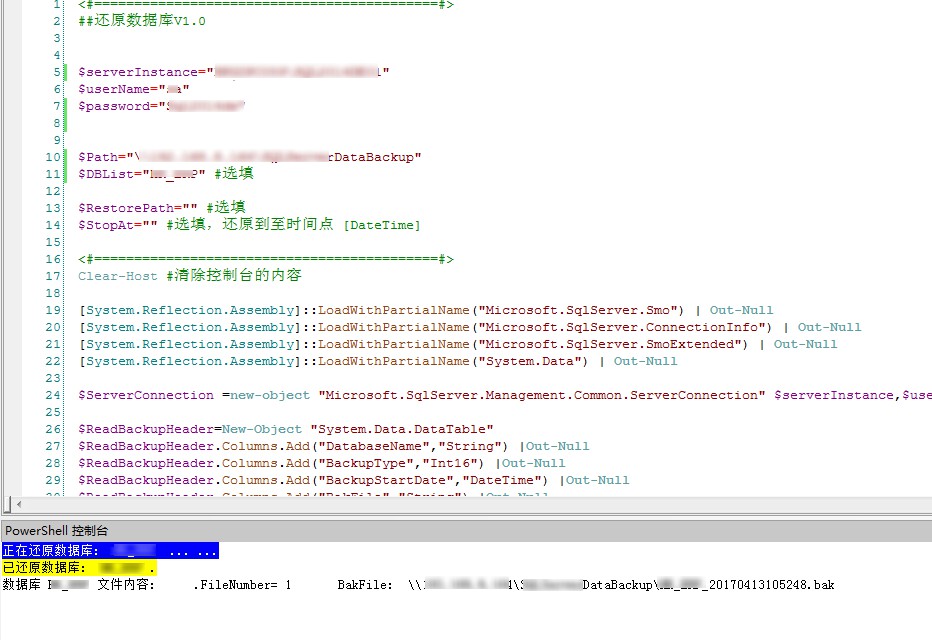
Task: Click Out-Null on line 19
Action: pyautogui.click(x=741, y=310)
